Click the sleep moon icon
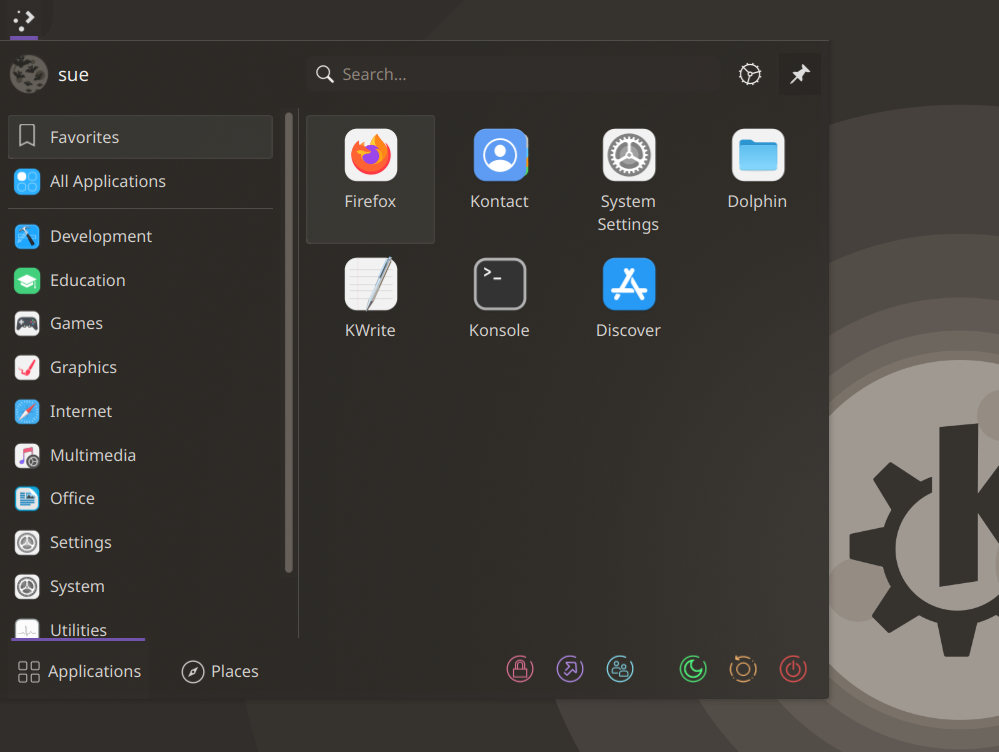 (693, 669)
